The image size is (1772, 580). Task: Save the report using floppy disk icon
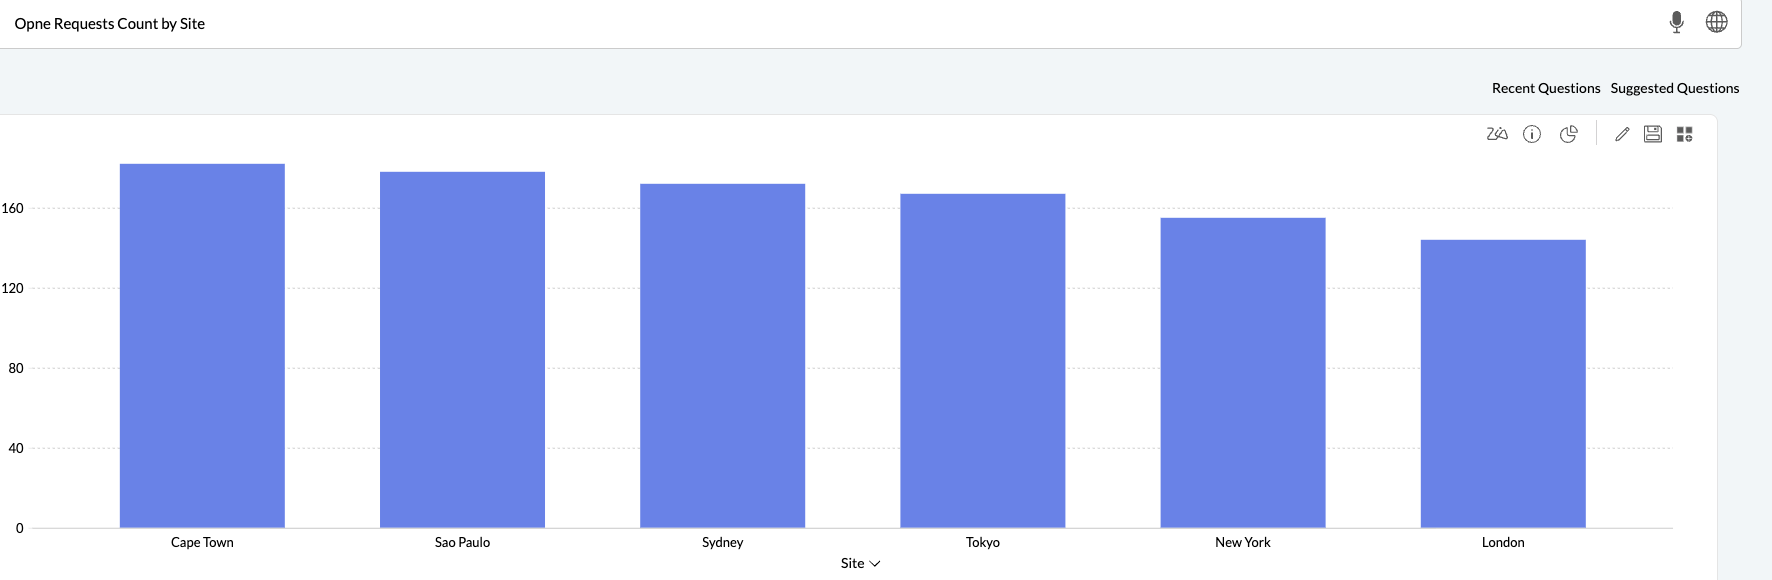[x=1653, y=134]
